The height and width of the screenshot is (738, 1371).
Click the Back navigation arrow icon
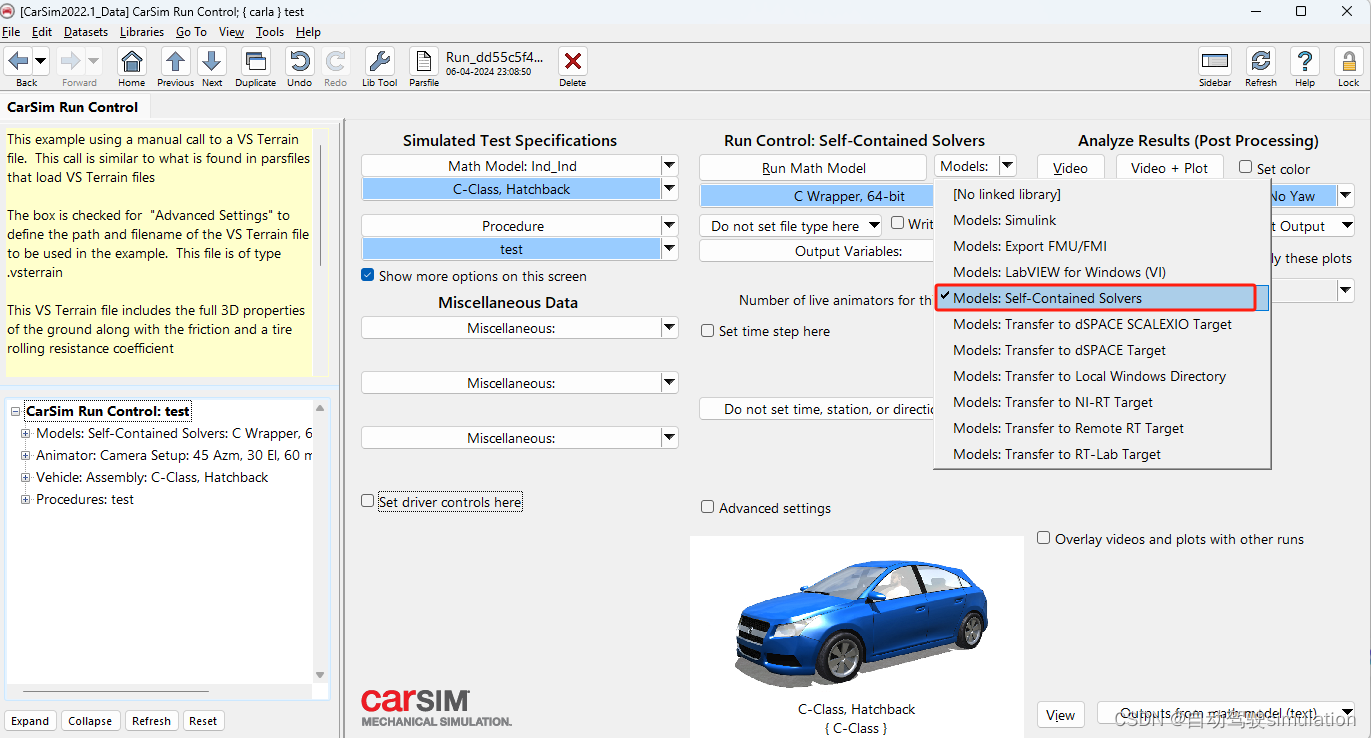pyautogui.click(x=19, y=60)
